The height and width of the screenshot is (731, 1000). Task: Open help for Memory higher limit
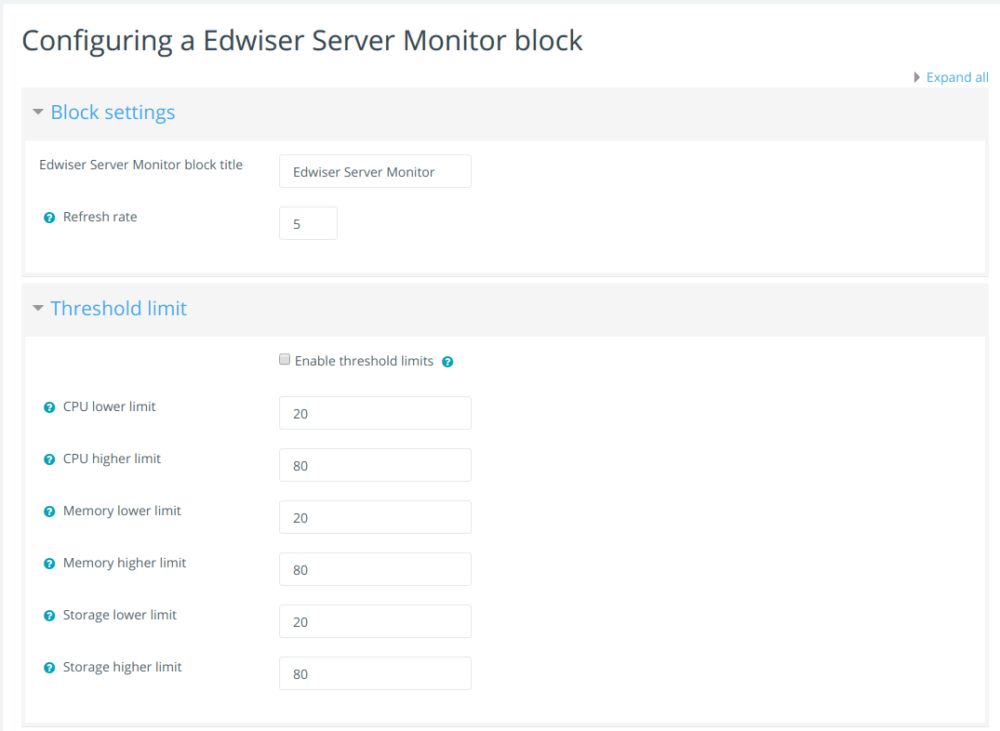[48, 562]
